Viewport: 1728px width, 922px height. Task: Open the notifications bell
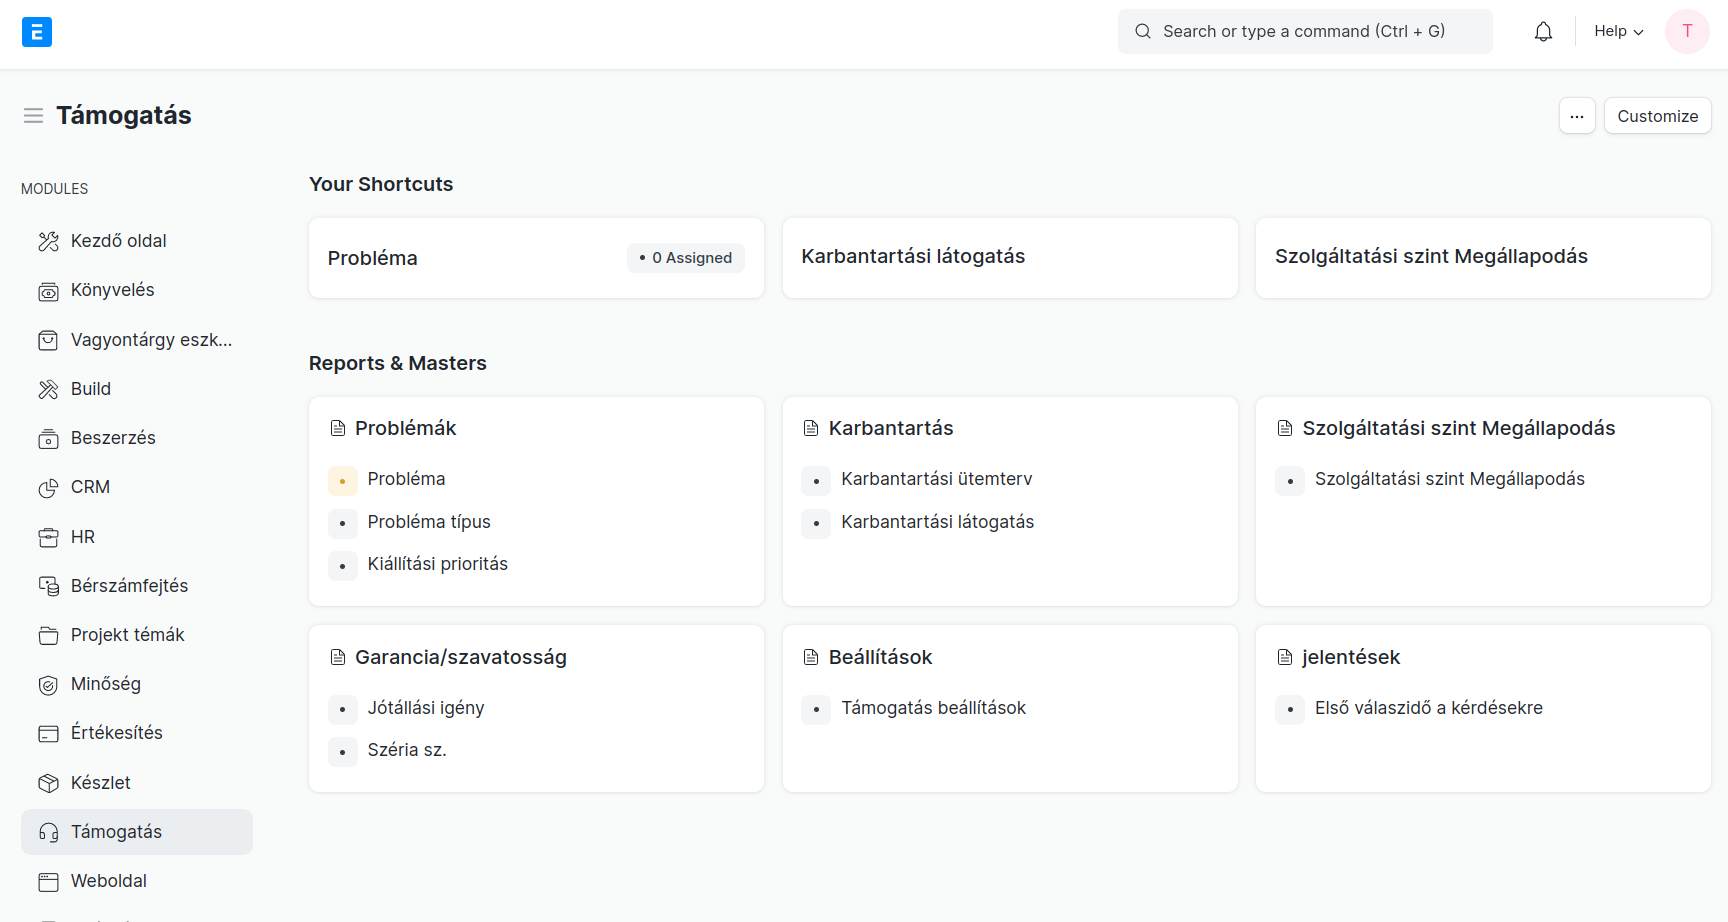(x=1543, y=32)
